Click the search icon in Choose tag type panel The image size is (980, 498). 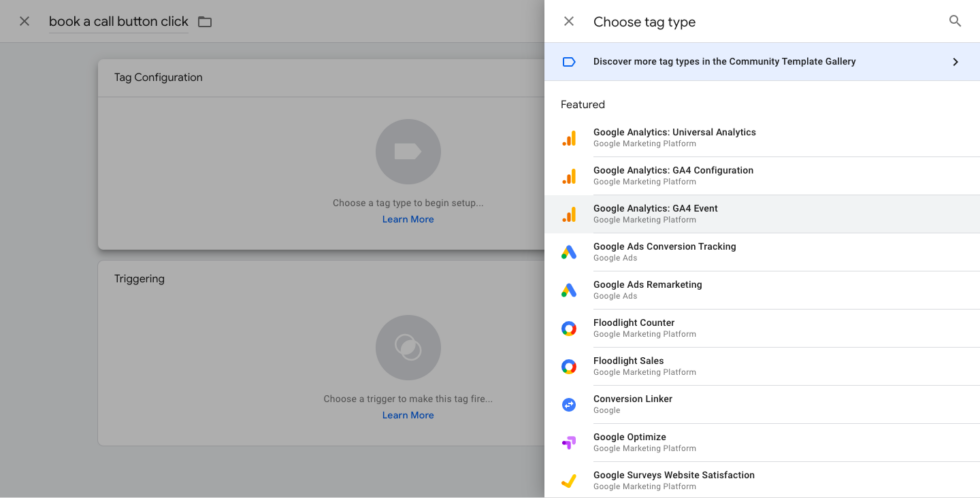point(954,21)
